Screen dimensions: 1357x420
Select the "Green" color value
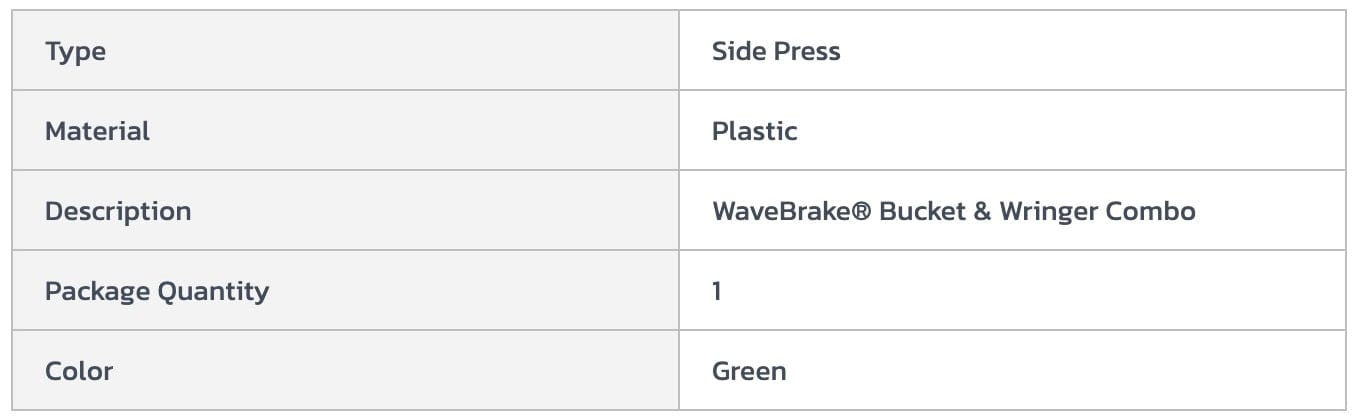point(749,371)
